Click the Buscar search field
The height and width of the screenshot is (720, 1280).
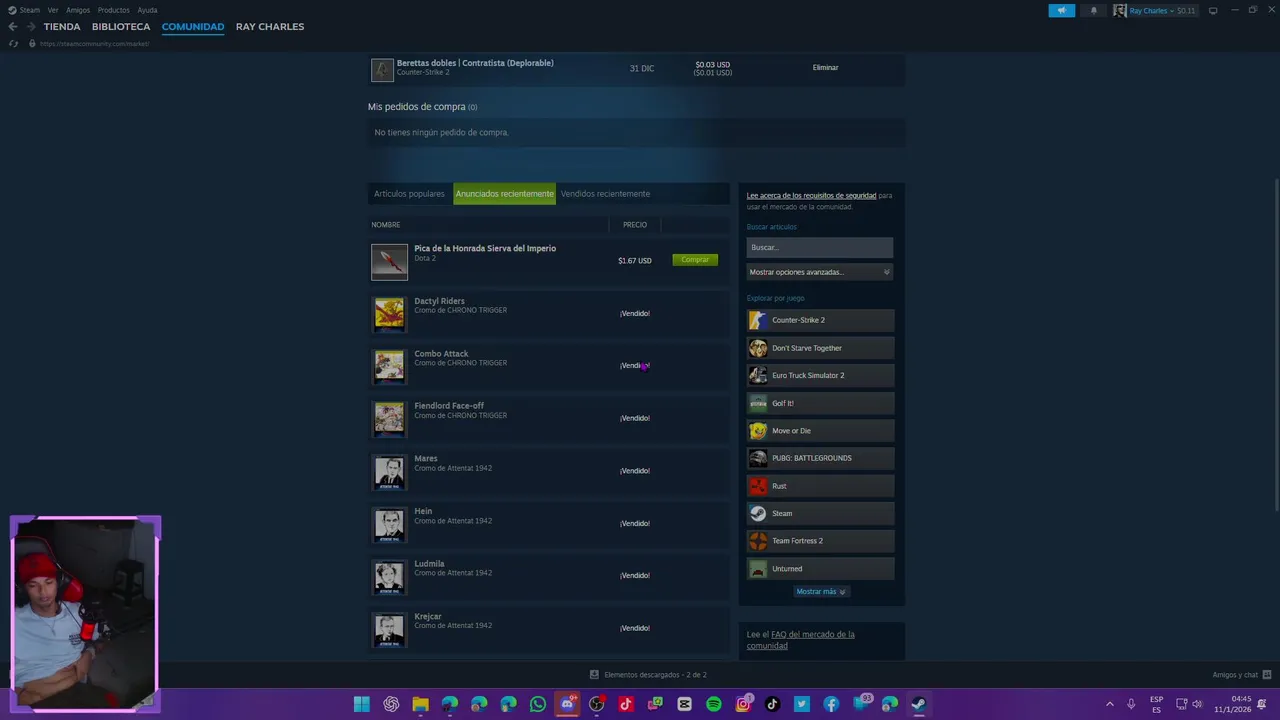[x=819, y=247]
